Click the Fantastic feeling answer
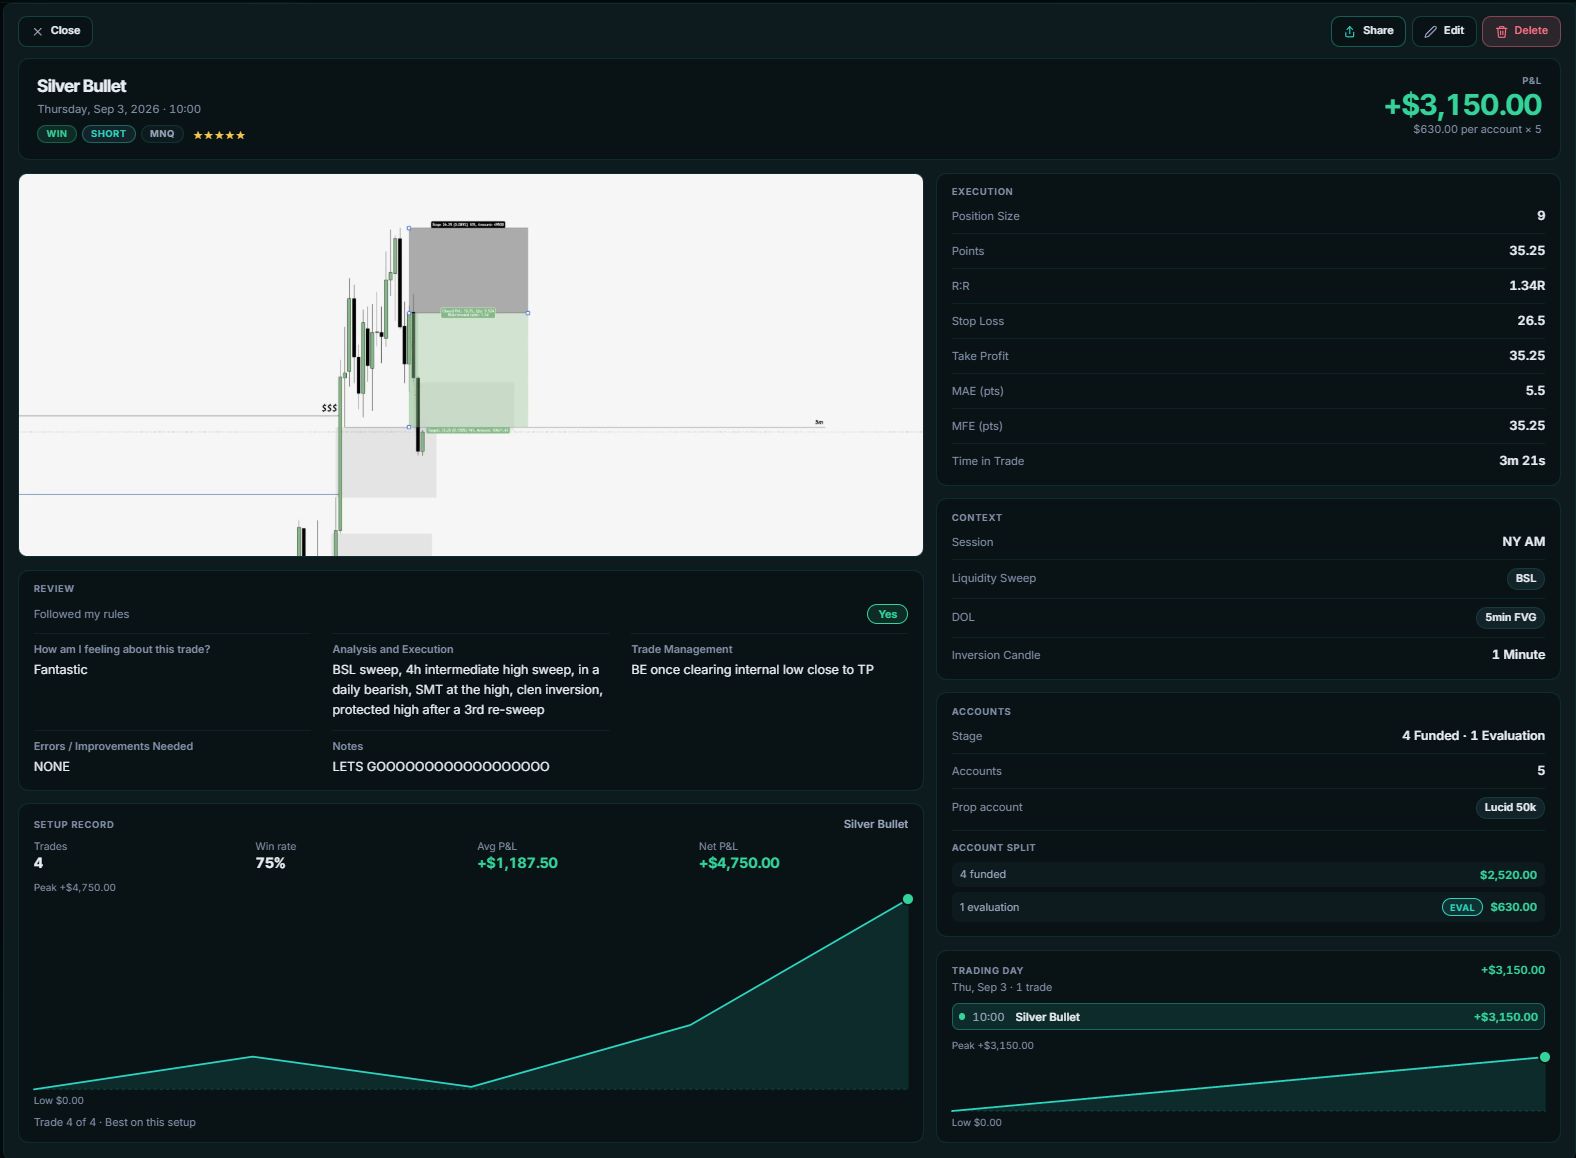The height and width of the screenshot is (1158, 1576). 61,670
